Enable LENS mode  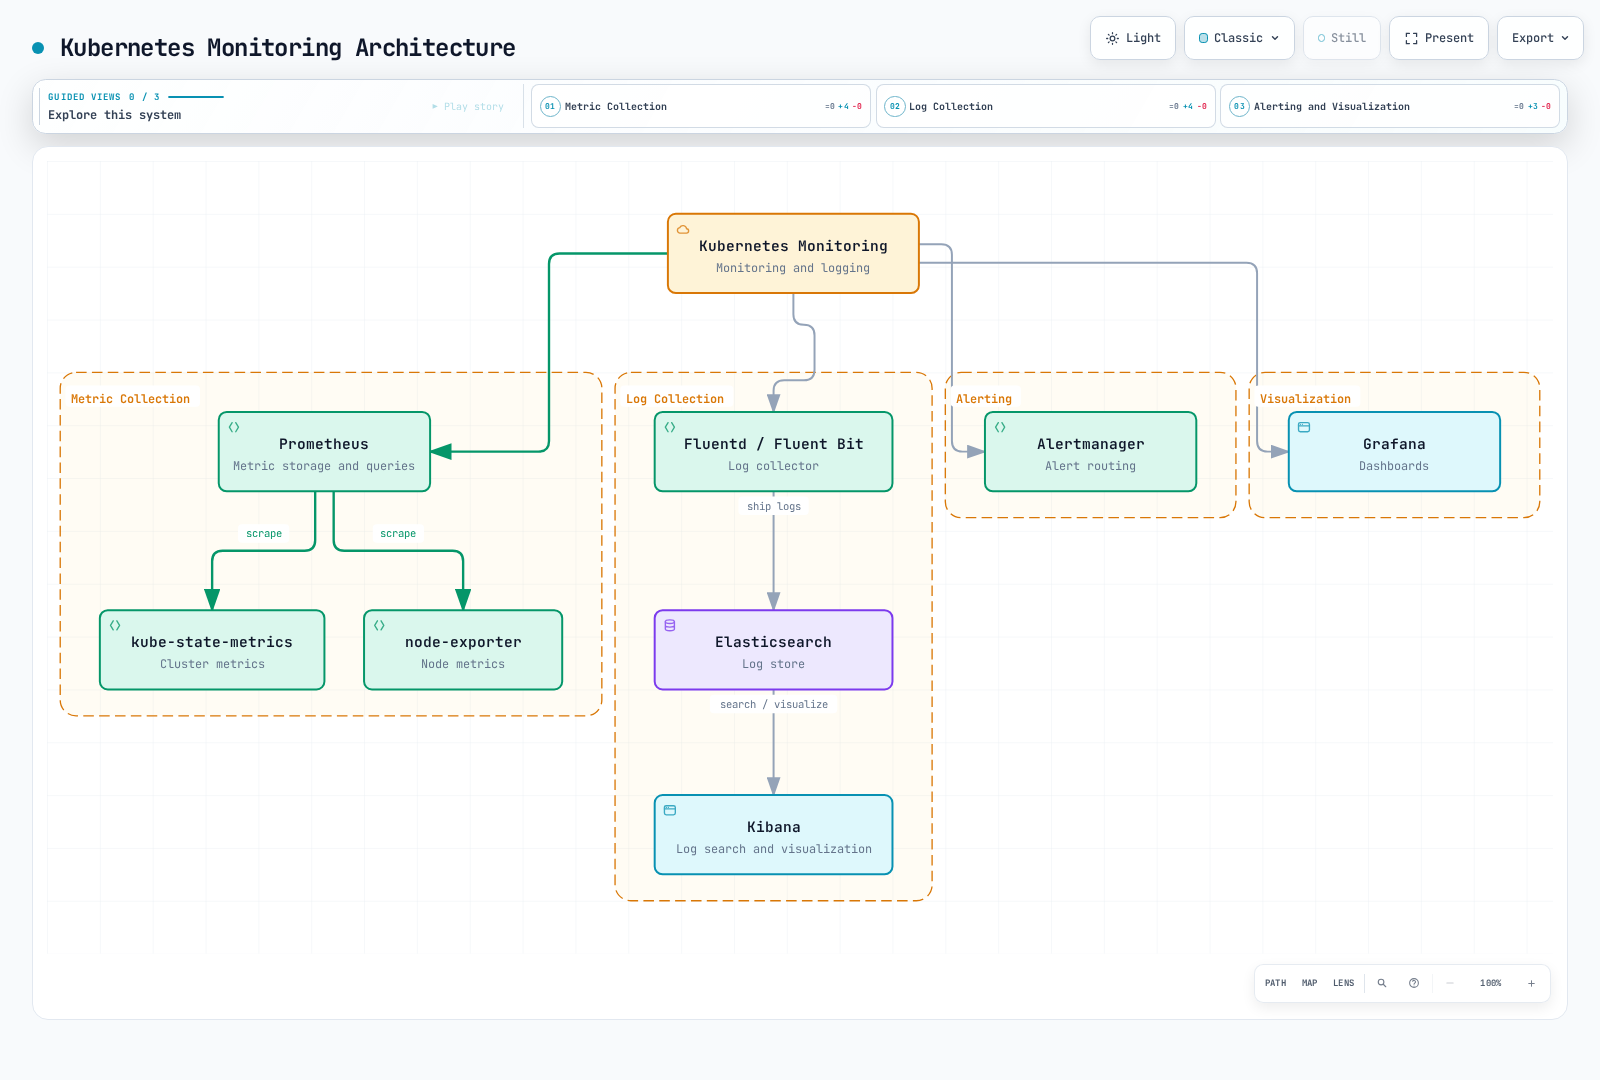click(1344, 983)
